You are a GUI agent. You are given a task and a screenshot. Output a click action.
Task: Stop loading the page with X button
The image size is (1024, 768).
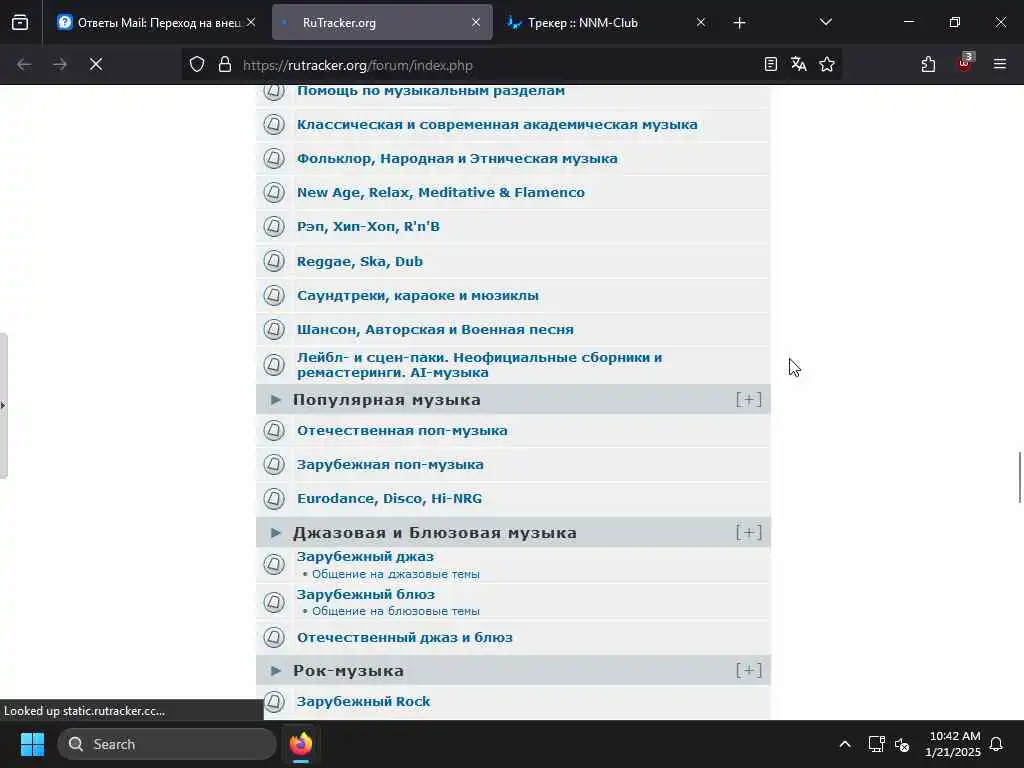(96, 64)
